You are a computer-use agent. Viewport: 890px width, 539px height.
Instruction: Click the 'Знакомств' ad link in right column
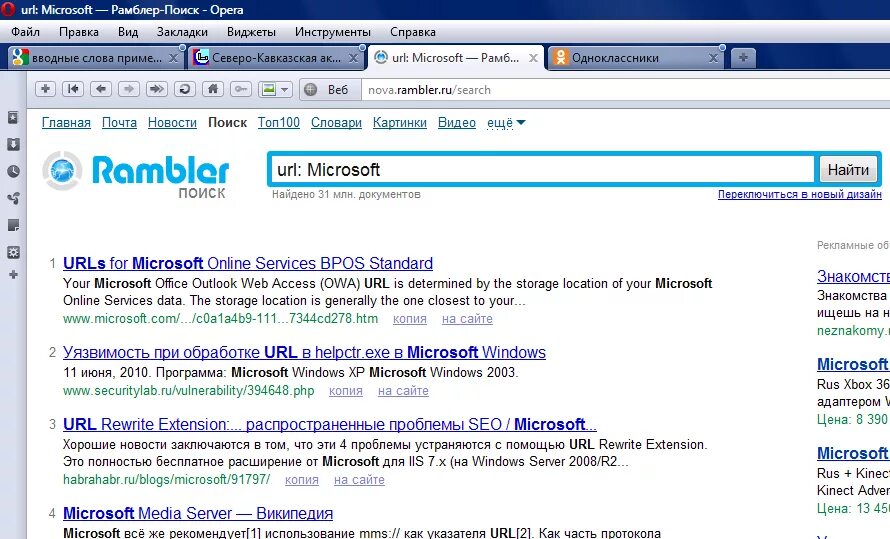(x=853, y=276)
